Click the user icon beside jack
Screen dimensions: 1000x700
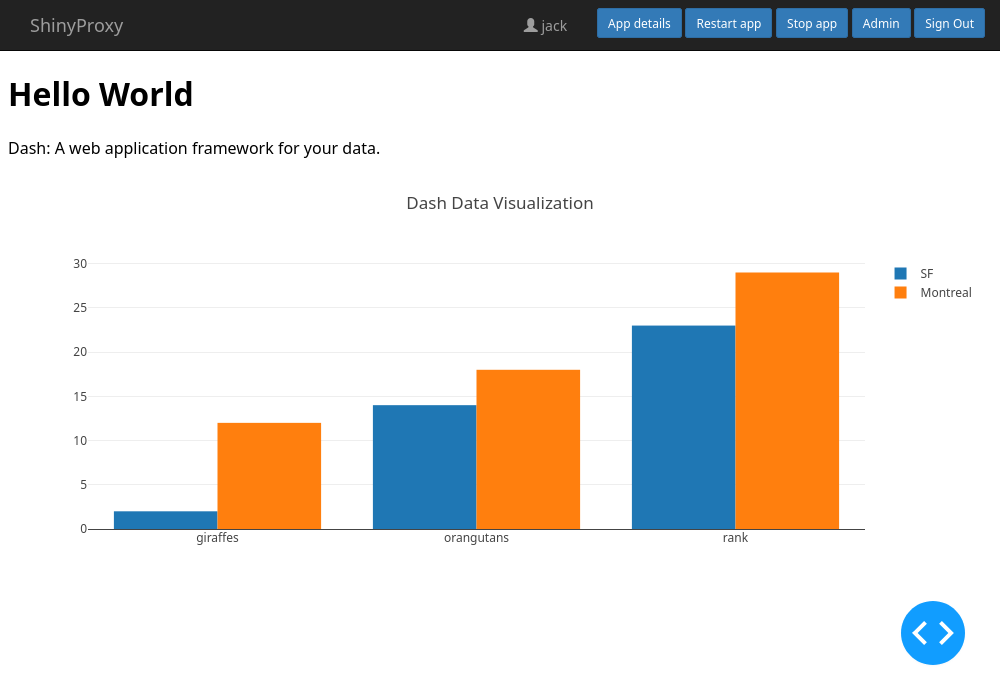point(531,26)
